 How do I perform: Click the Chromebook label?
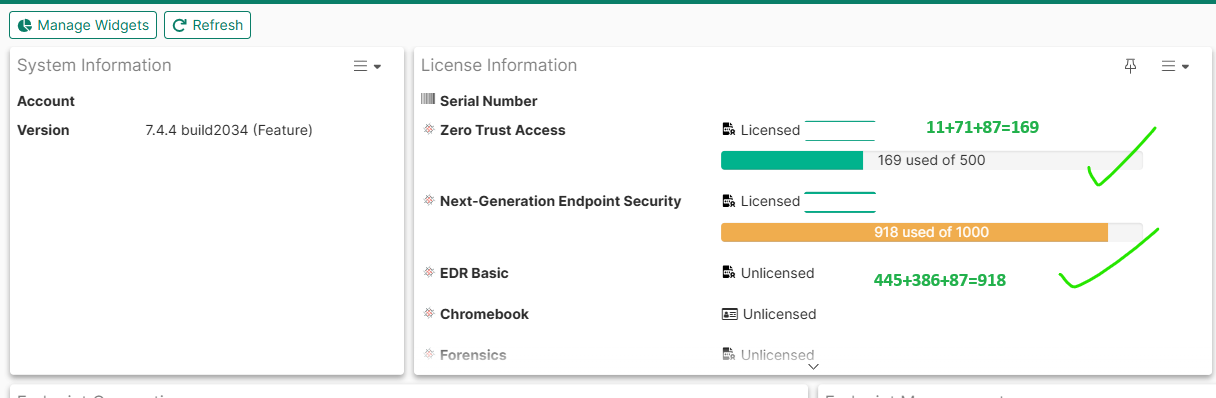point(484,314)
